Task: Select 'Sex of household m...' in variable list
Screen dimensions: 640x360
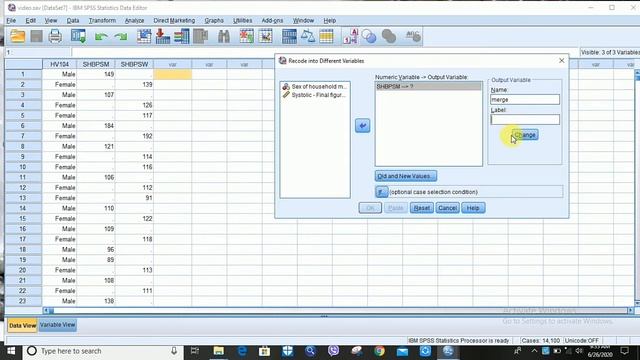Action: click(x=315, y=87)
